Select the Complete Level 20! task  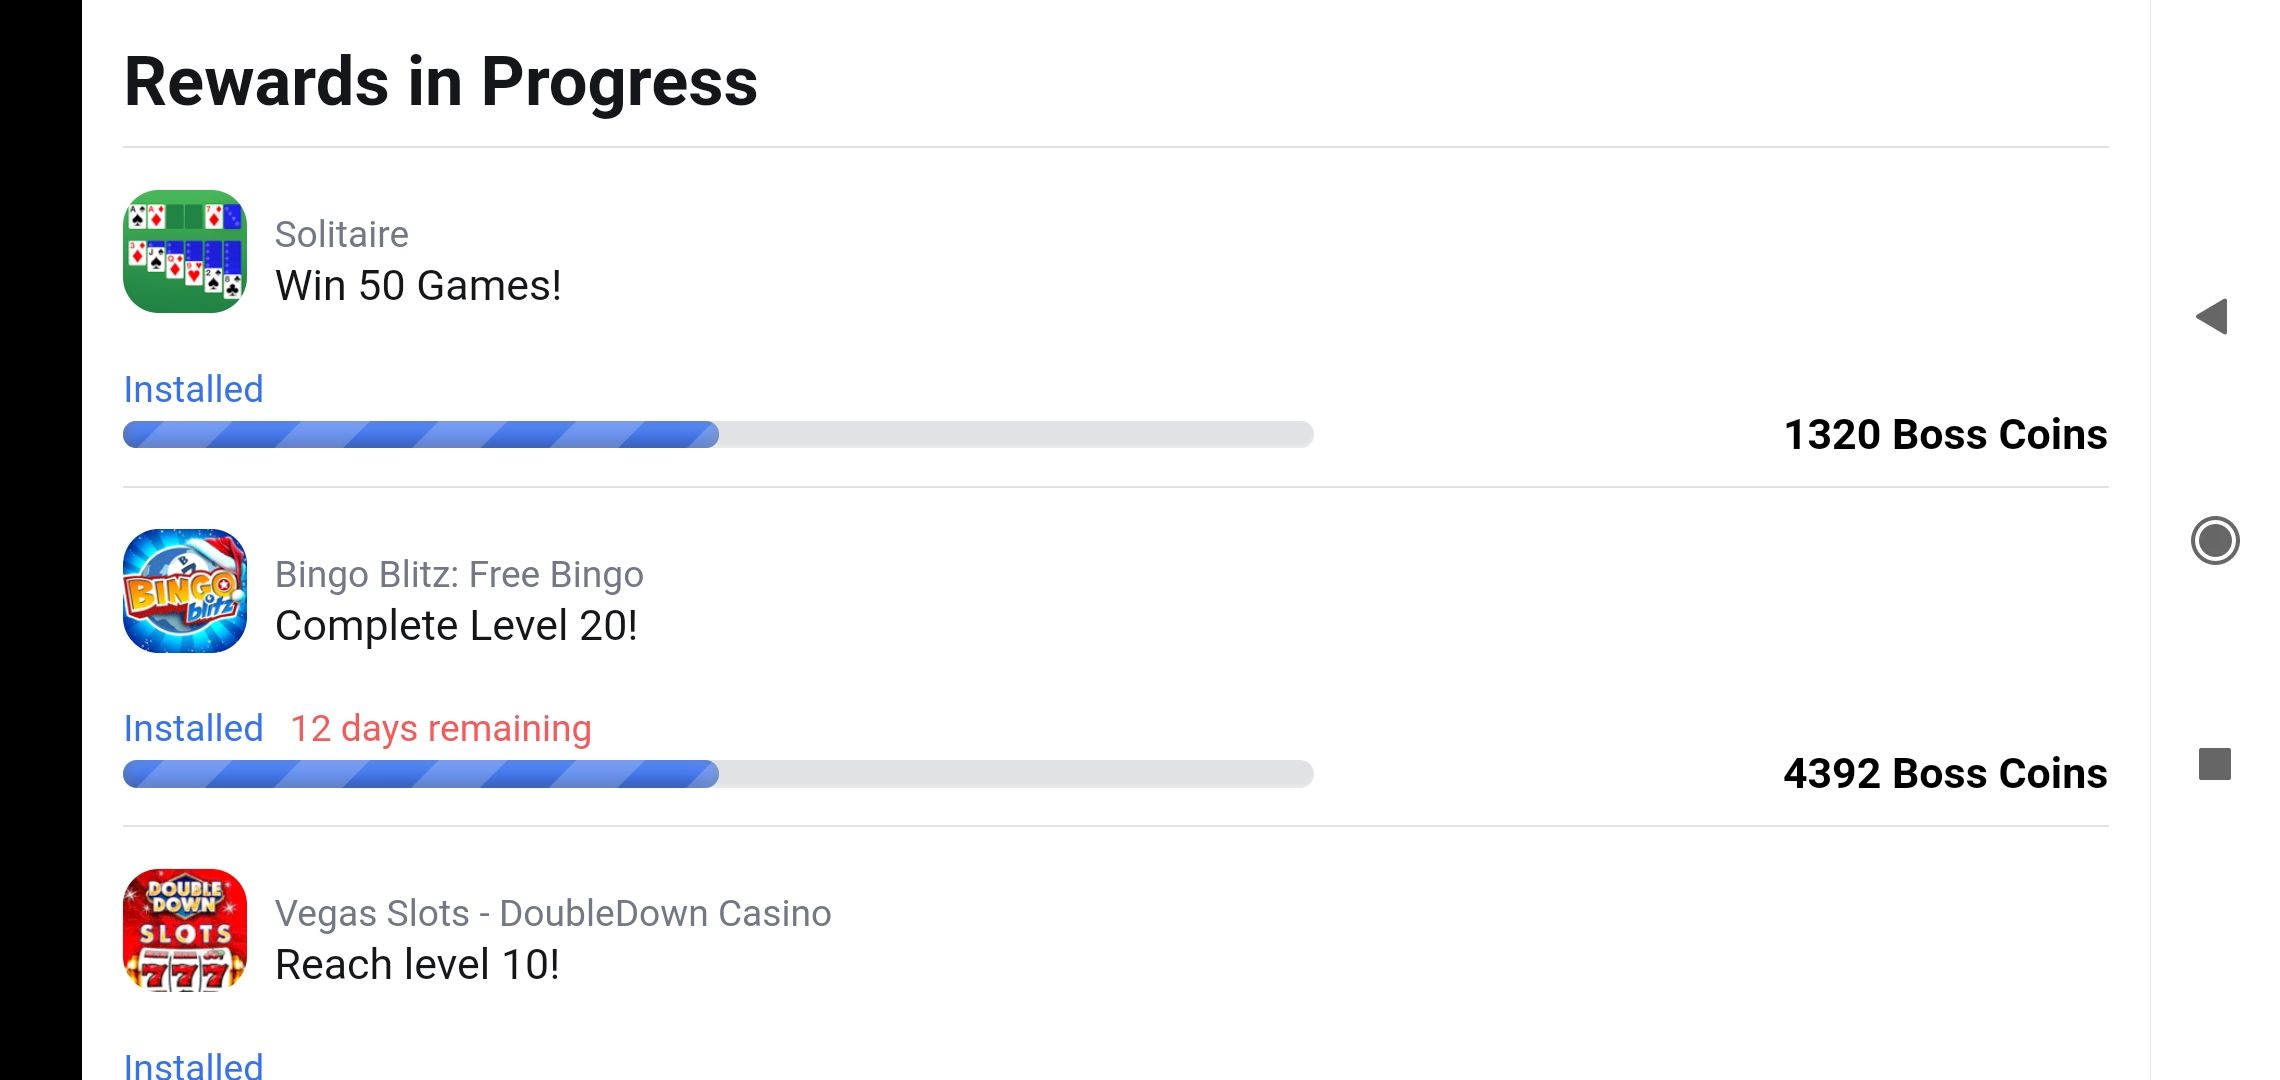[456, 626]
